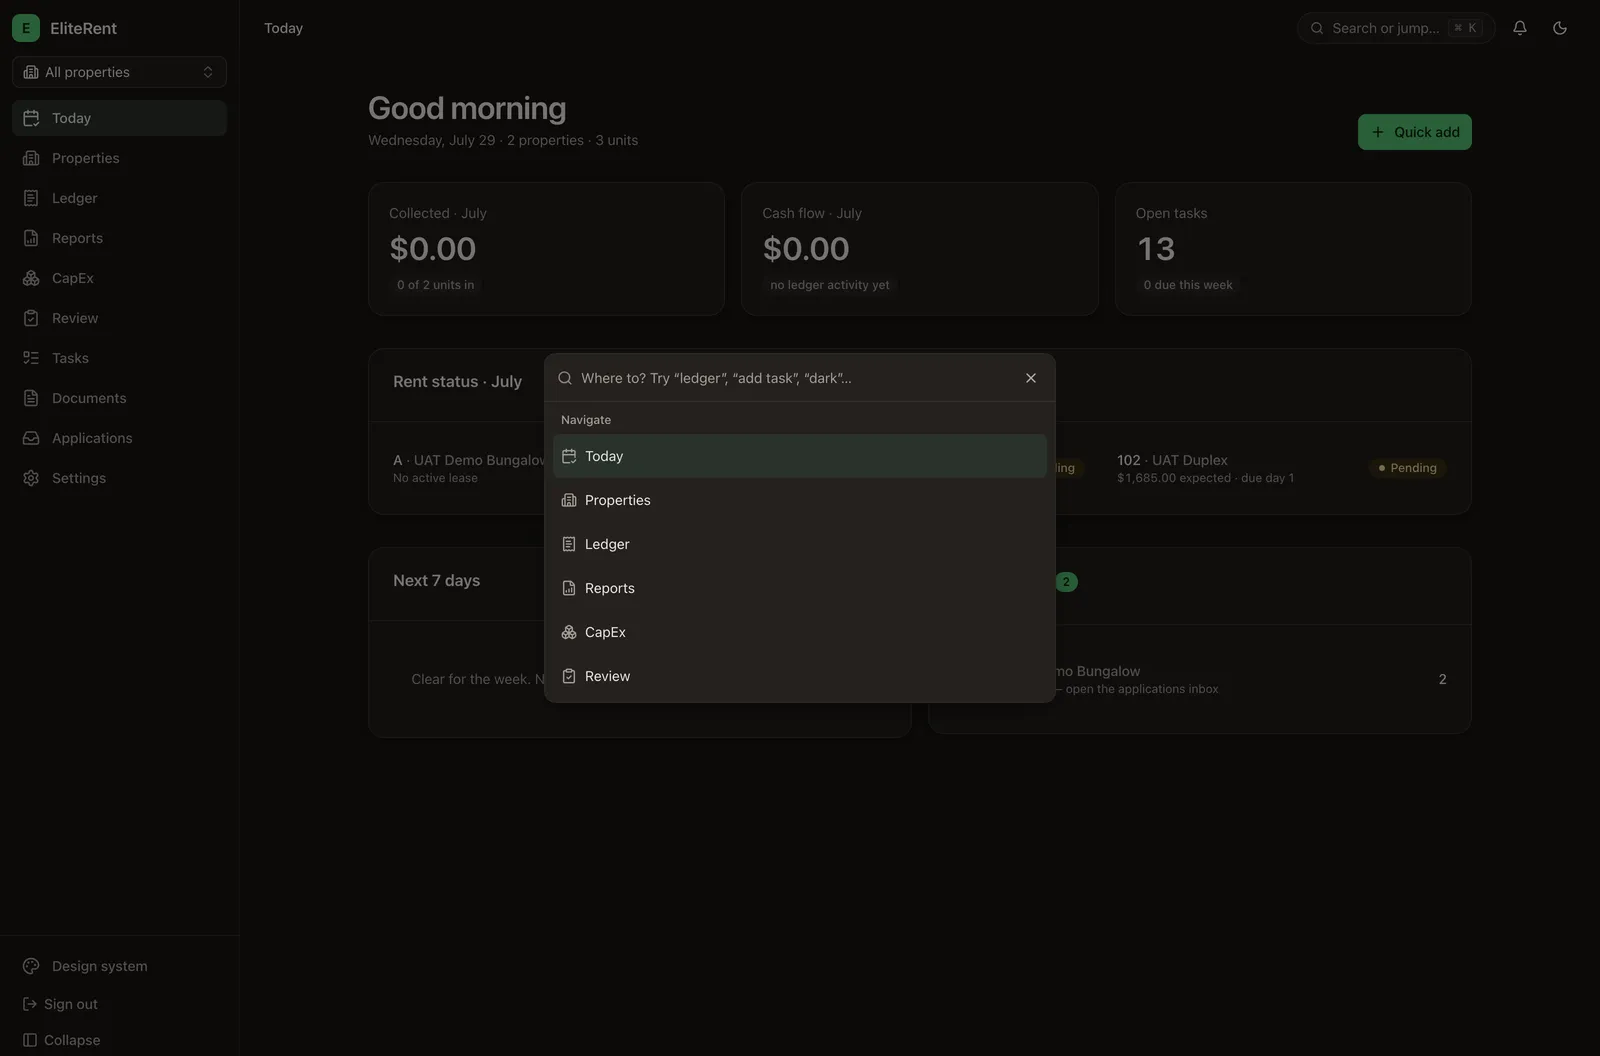Viewport: 1600px width, 1056px height.
Task: Toggle the dark mode moon icon
Action: tap(1560, 28)
